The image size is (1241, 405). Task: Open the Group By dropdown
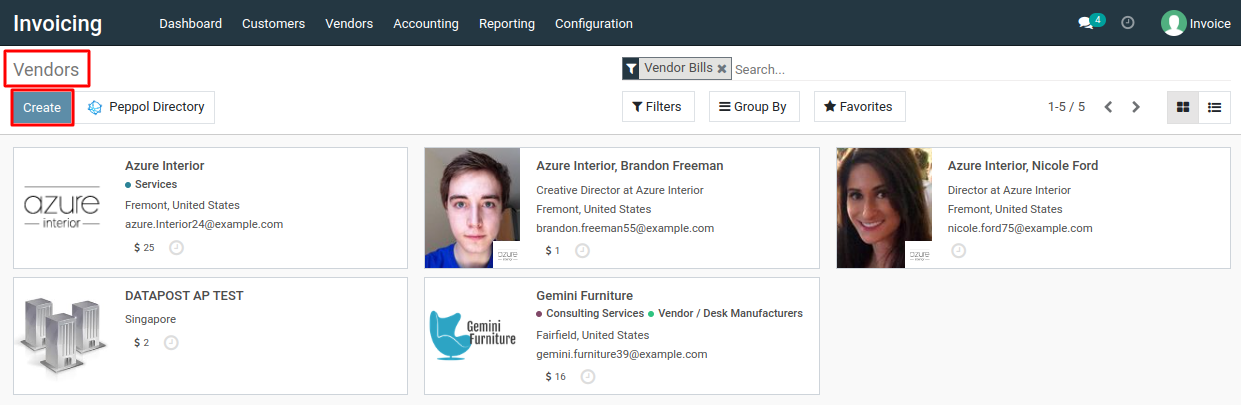(754, 107)
